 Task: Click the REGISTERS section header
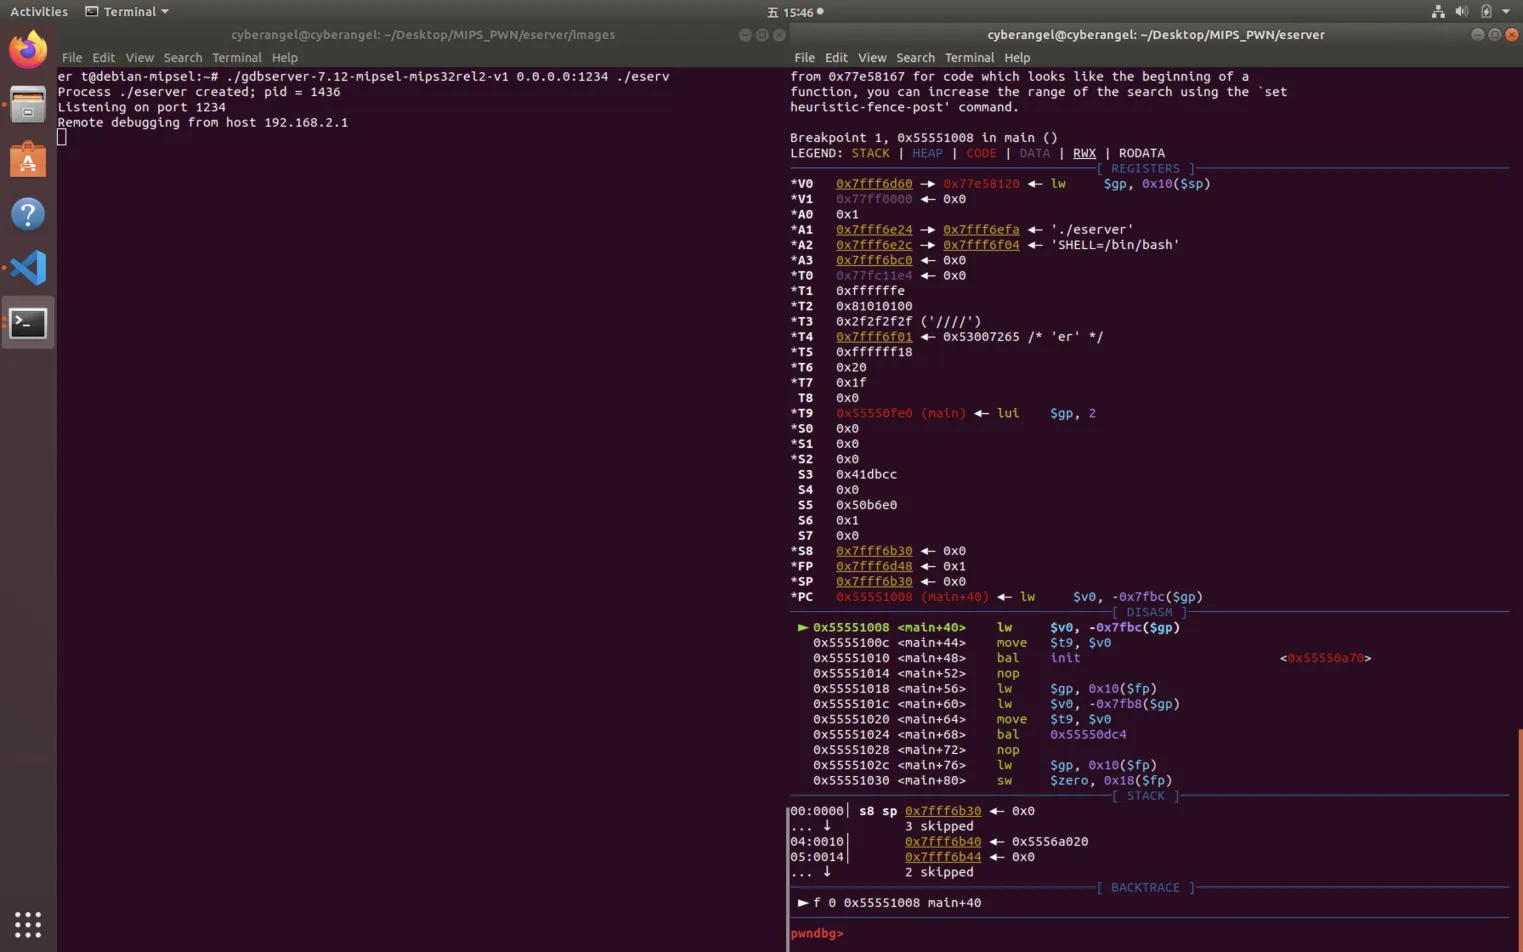1145,169
